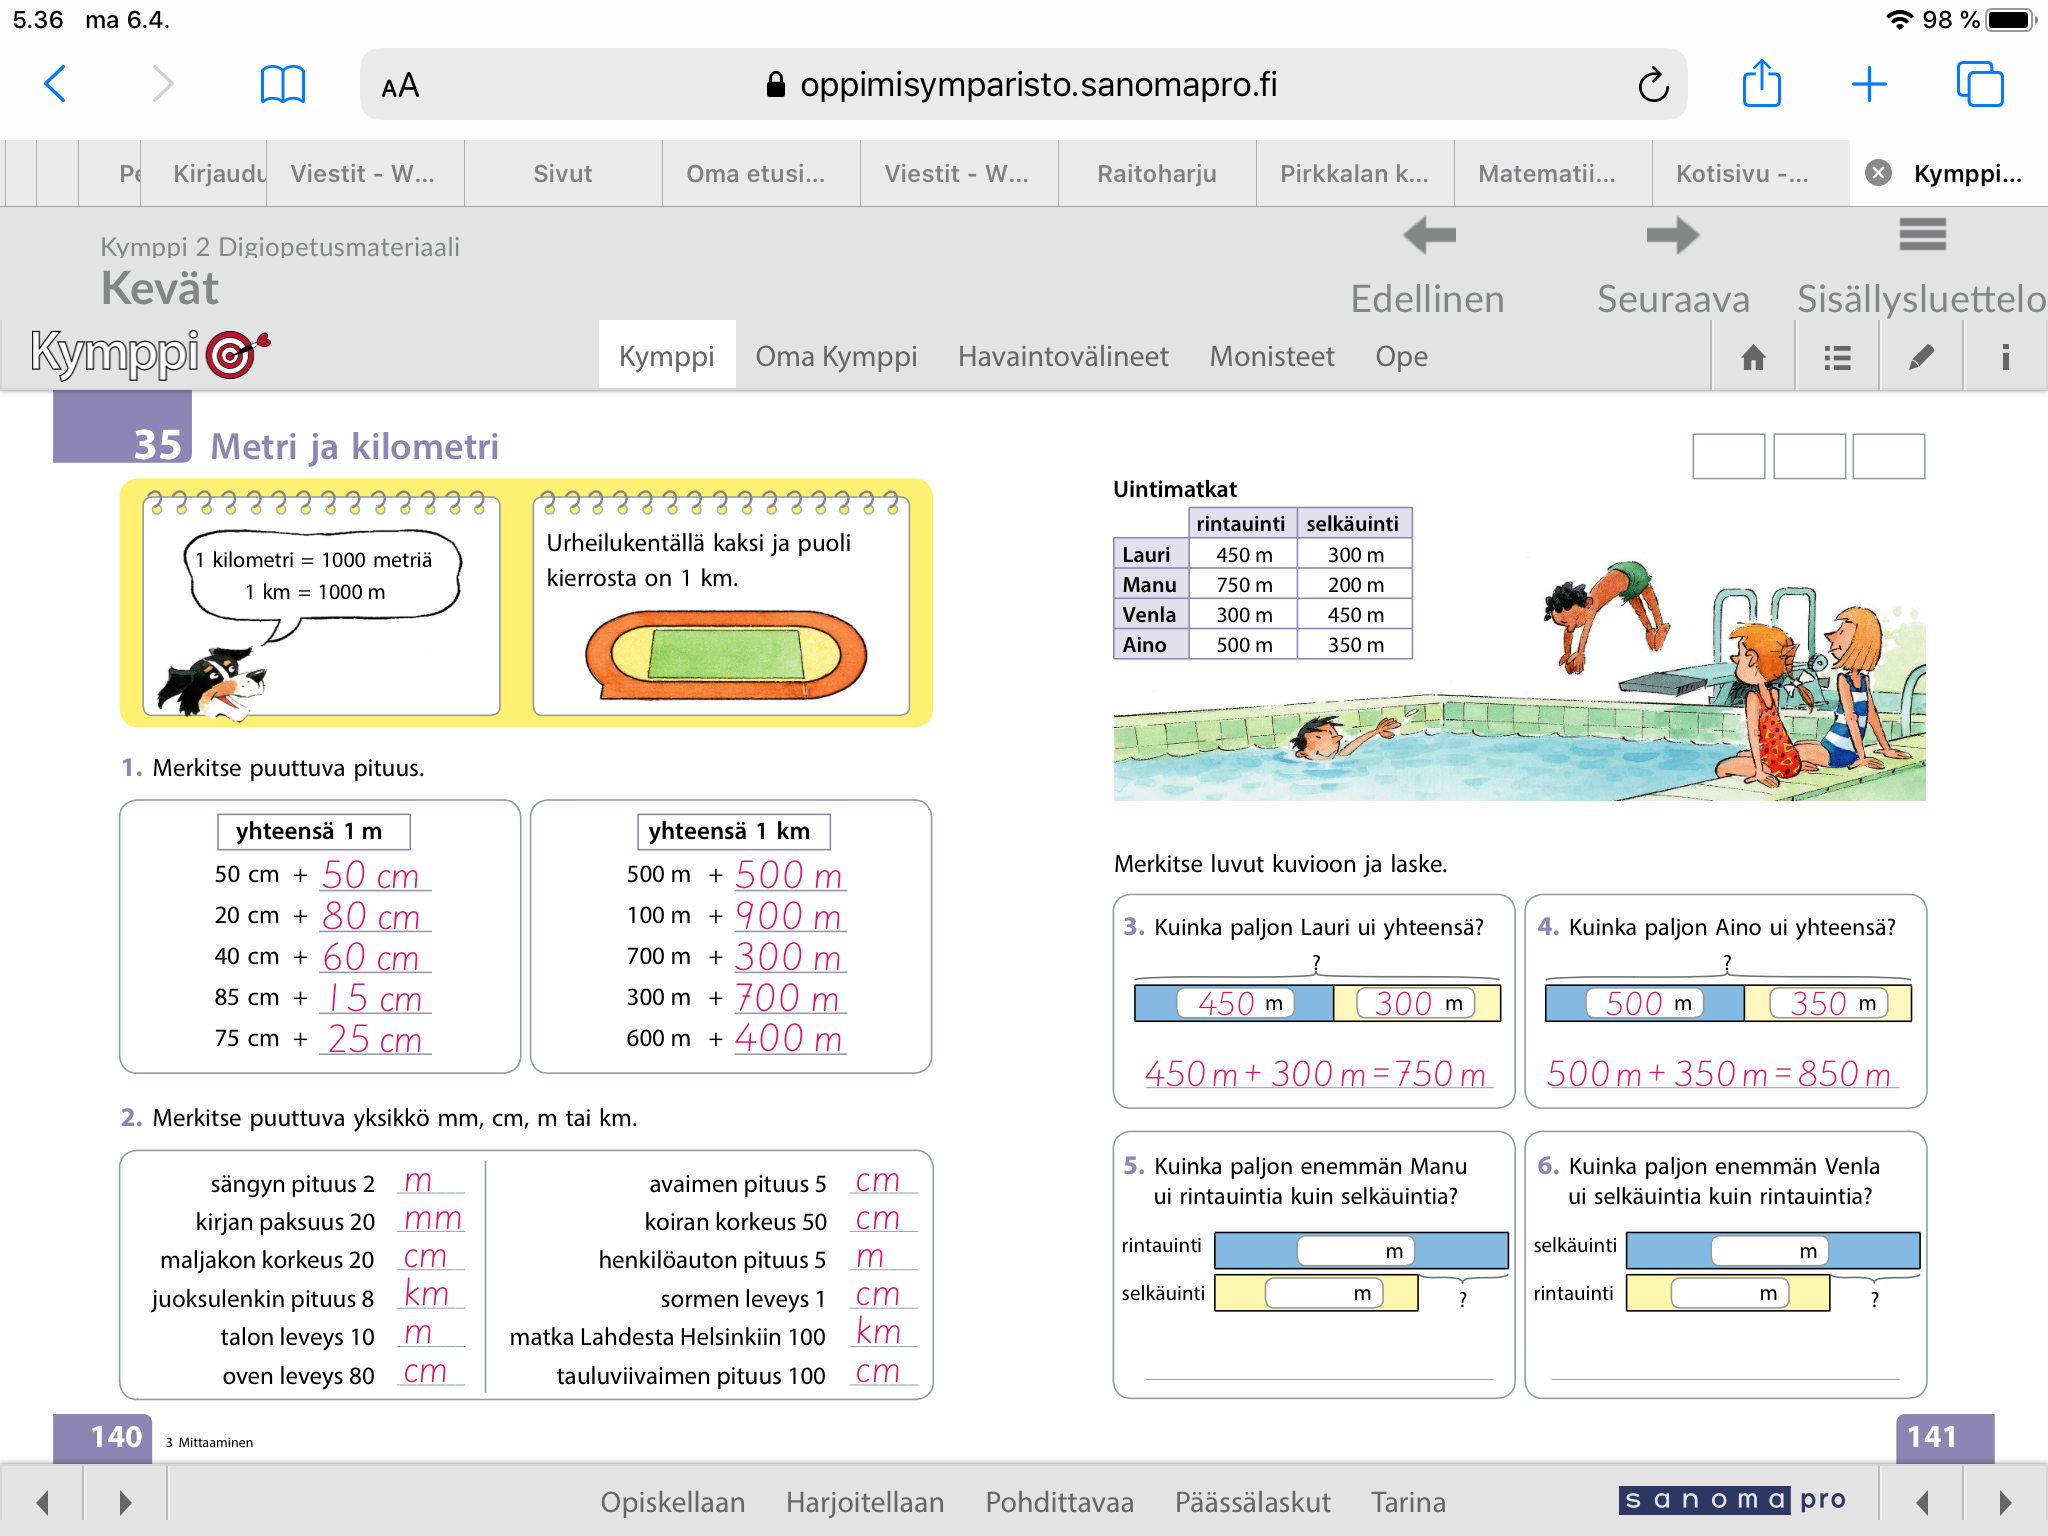Viewport: 2048px width, 1536px height.
Task: Open Safari bookmarks book icon
Action: pos(282,84)
